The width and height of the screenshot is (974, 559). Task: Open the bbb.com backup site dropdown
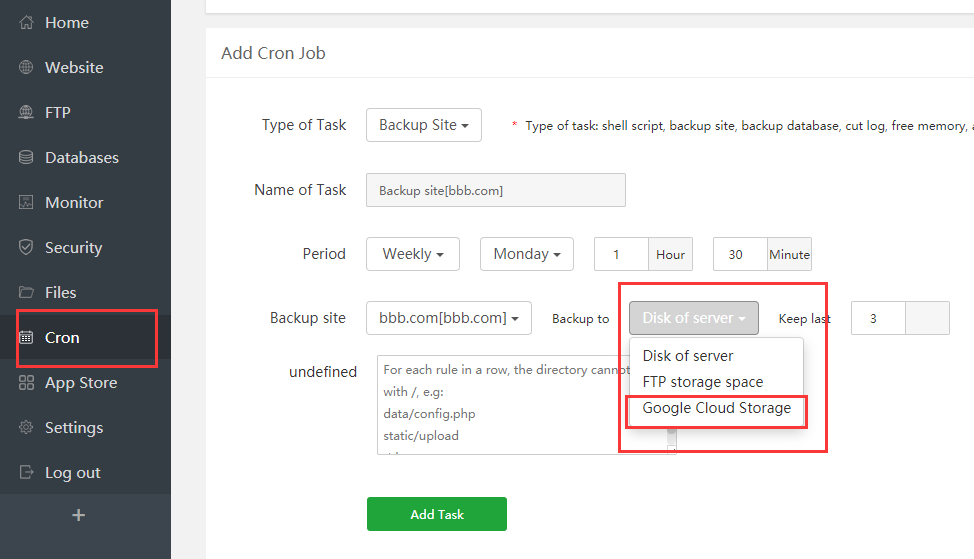[x=449, y=318]
